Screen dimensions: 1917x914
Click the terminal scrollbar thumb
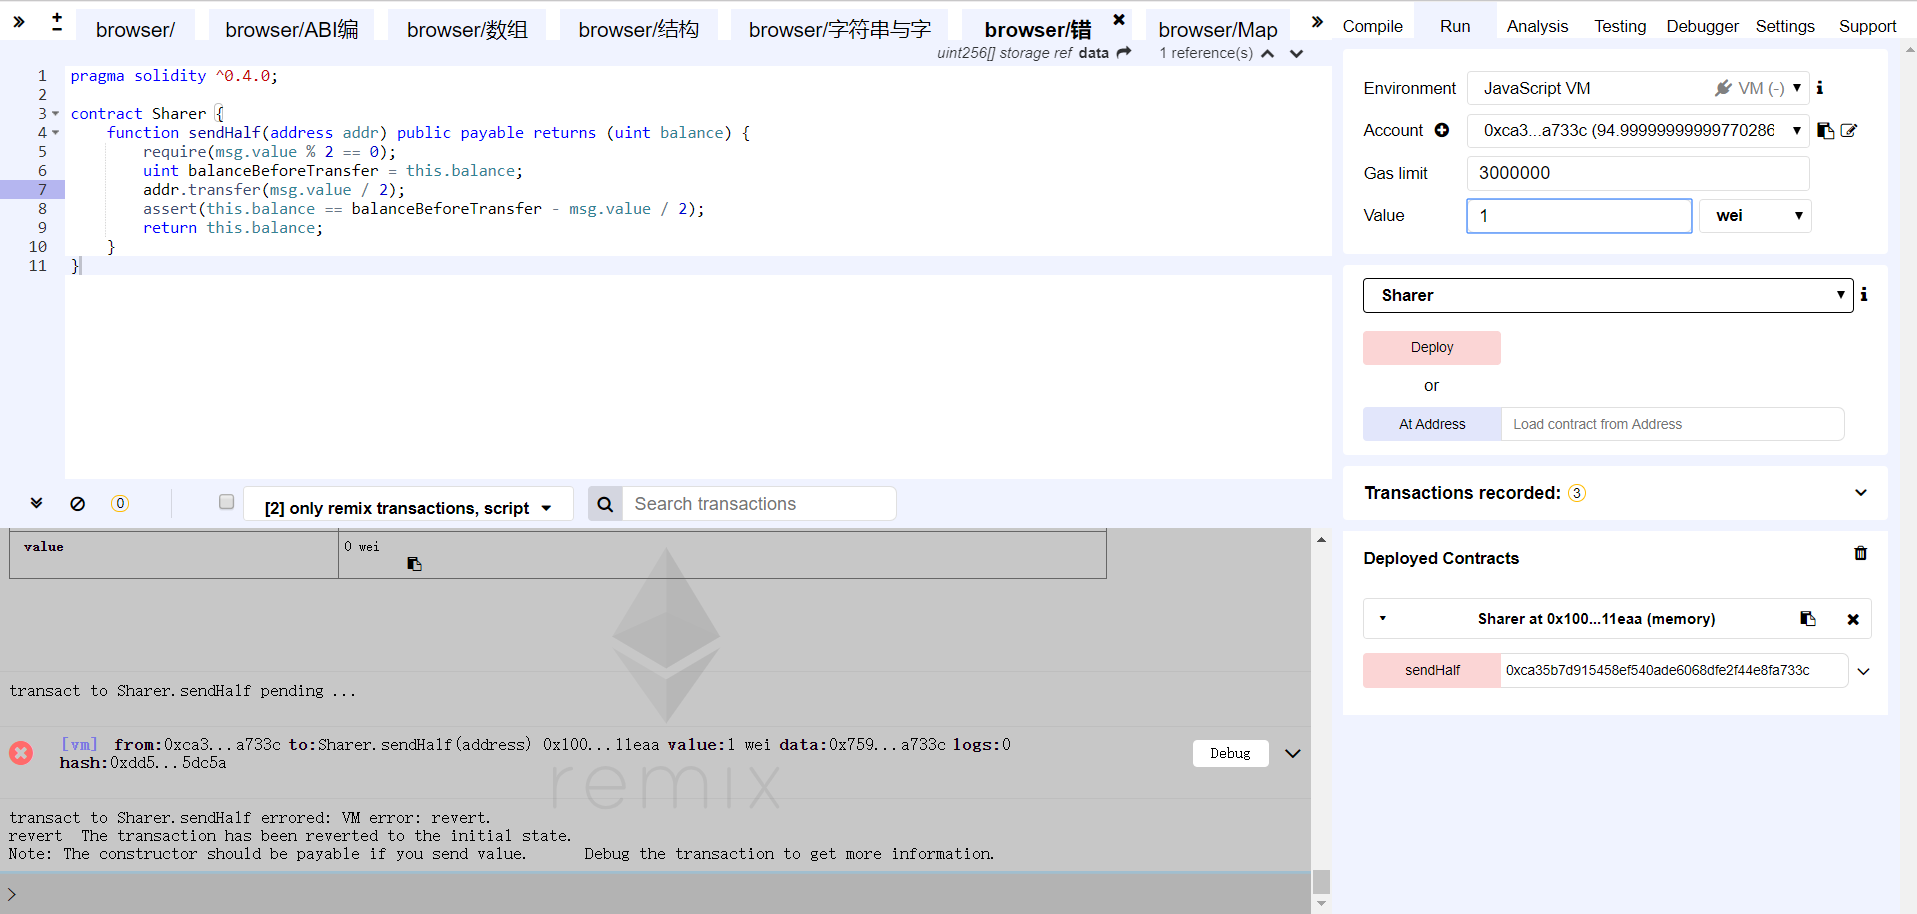1321,881
